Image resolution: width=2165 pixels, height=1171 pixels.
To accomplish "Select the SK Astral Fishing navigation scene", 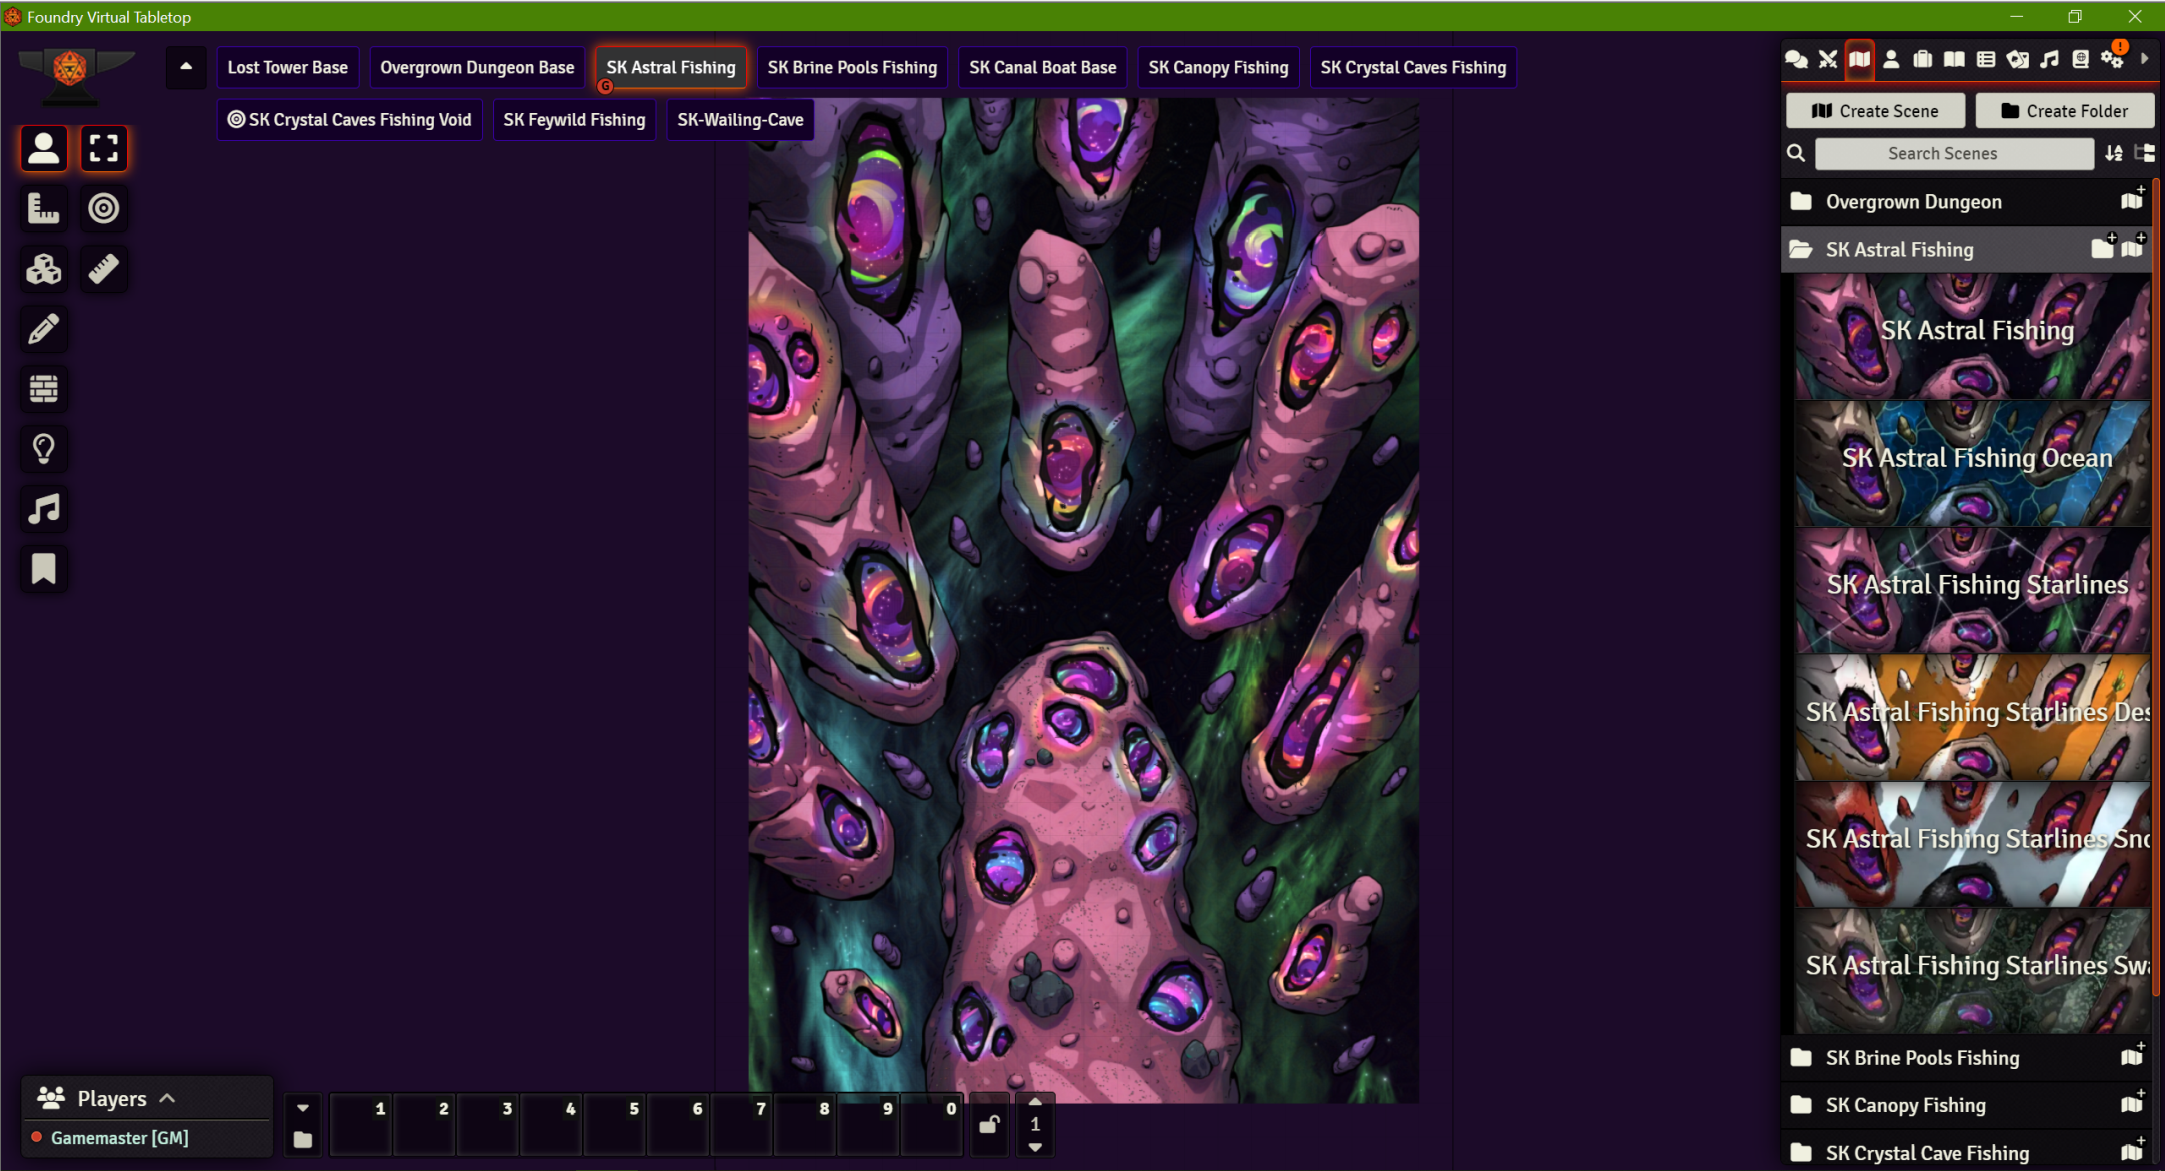I will (x=671, y=67).
